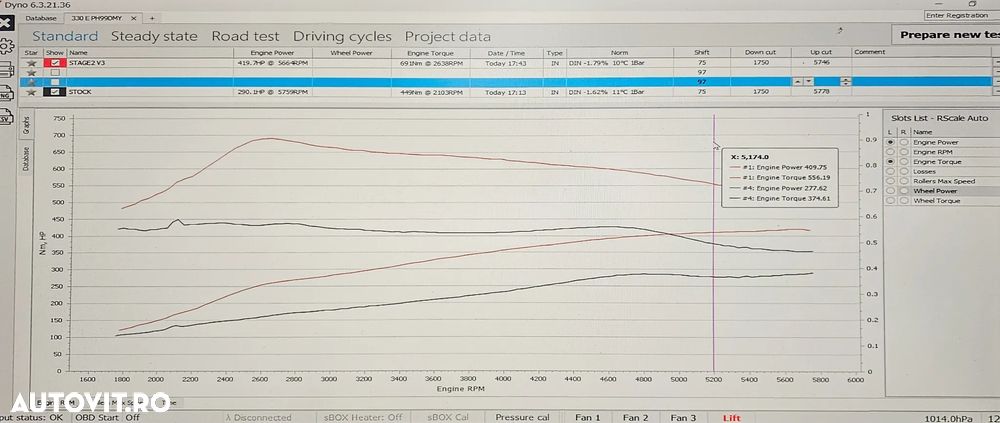
Task: Switch to the Database top tab
Action: (x=41, y=19)
